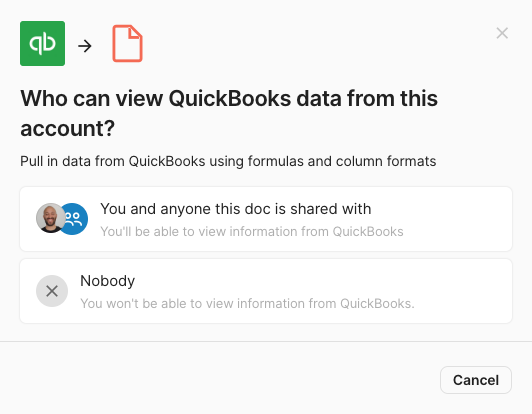Click the orange document page icon
Image resolution: width=532 pixels, height=414 pixels.
coord(127,43)
